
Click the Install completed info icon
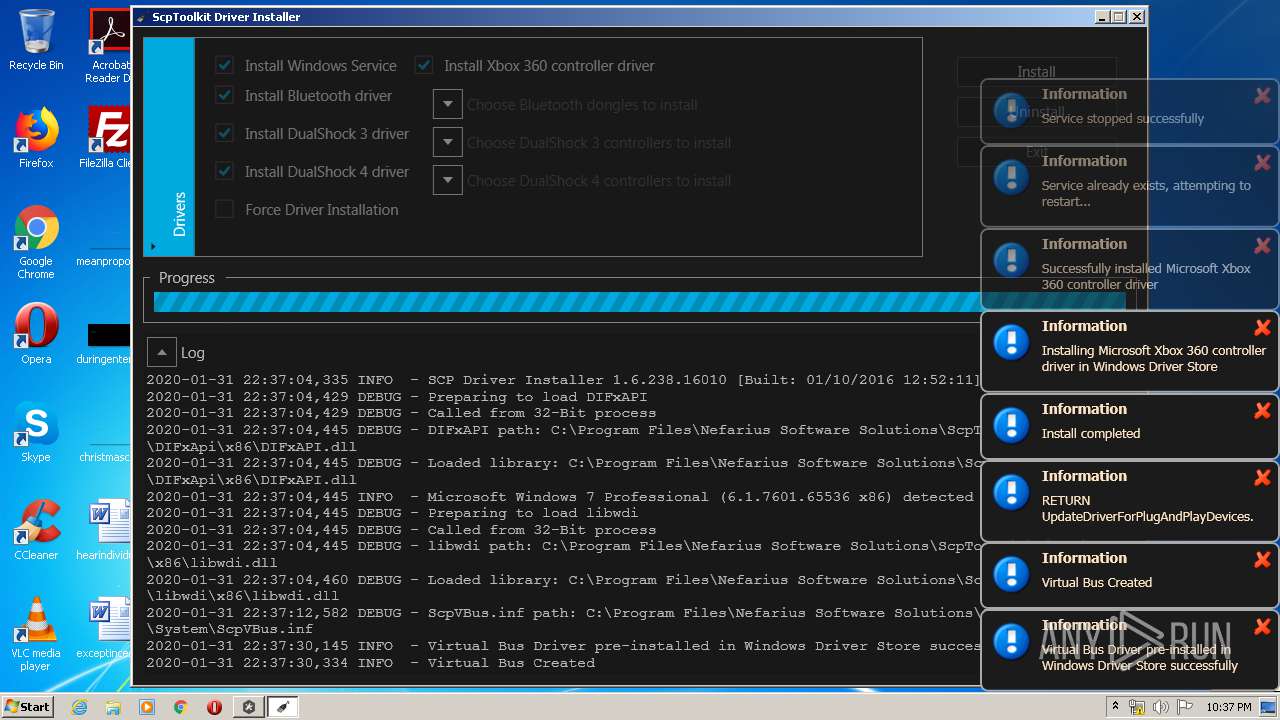tap(1011, 425)
